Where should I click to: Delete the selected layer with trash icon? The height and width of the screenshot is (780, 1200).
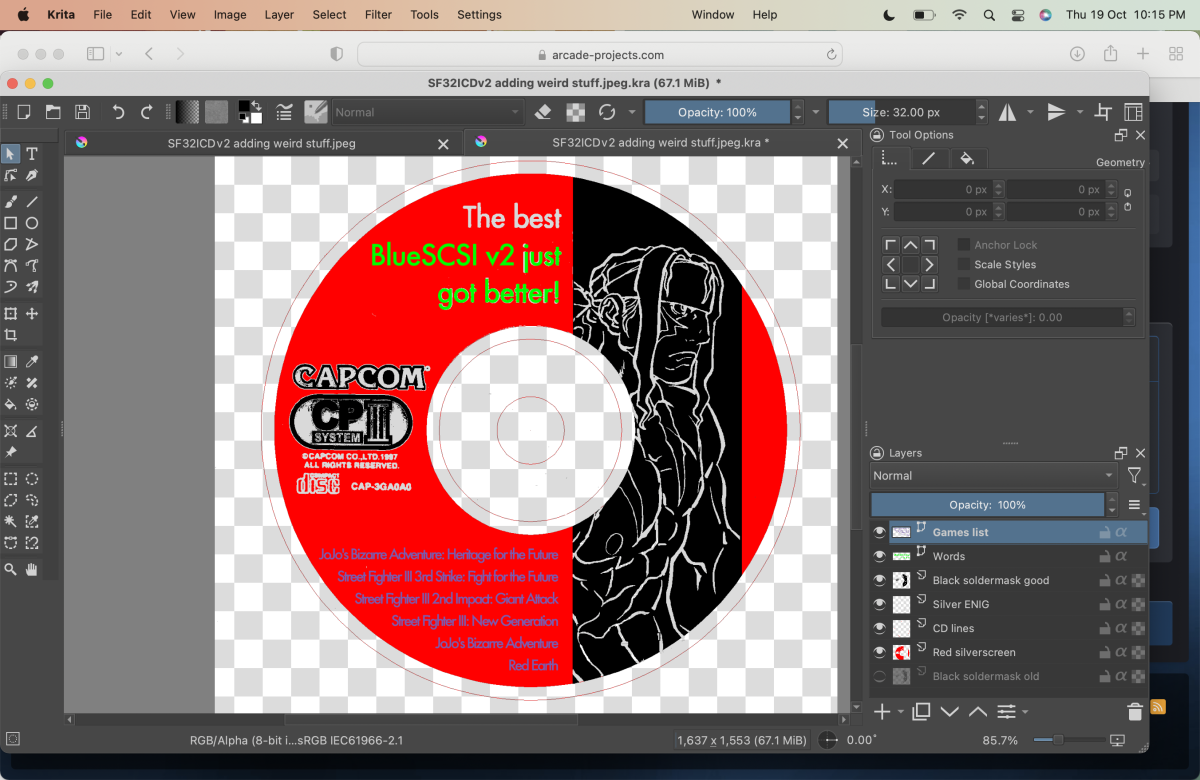[1135, 712]
